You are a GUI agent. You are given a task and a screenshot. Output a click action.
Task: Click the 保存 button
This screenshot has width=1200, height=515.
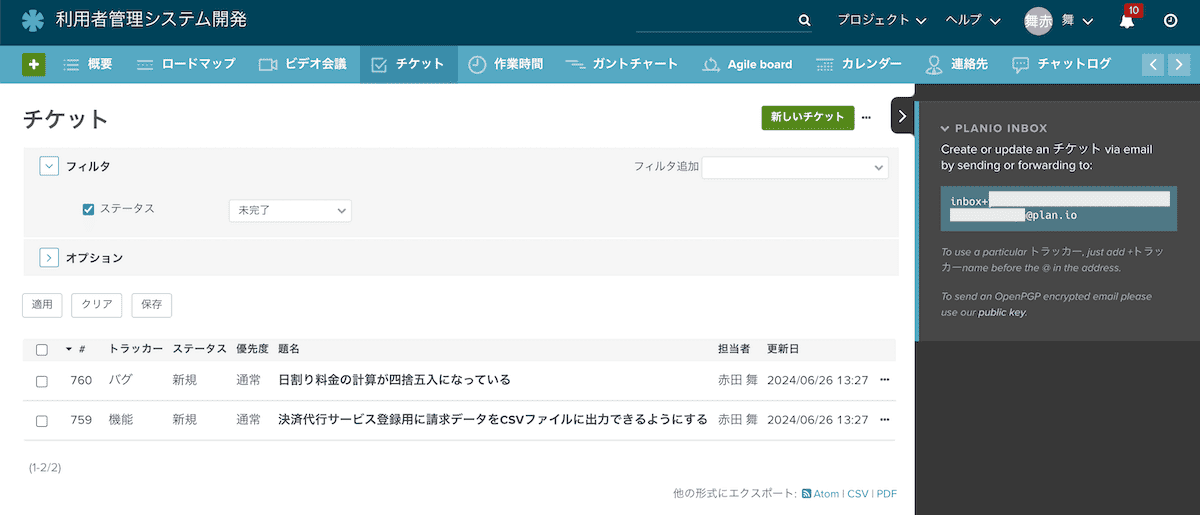[x=152, y=305]
